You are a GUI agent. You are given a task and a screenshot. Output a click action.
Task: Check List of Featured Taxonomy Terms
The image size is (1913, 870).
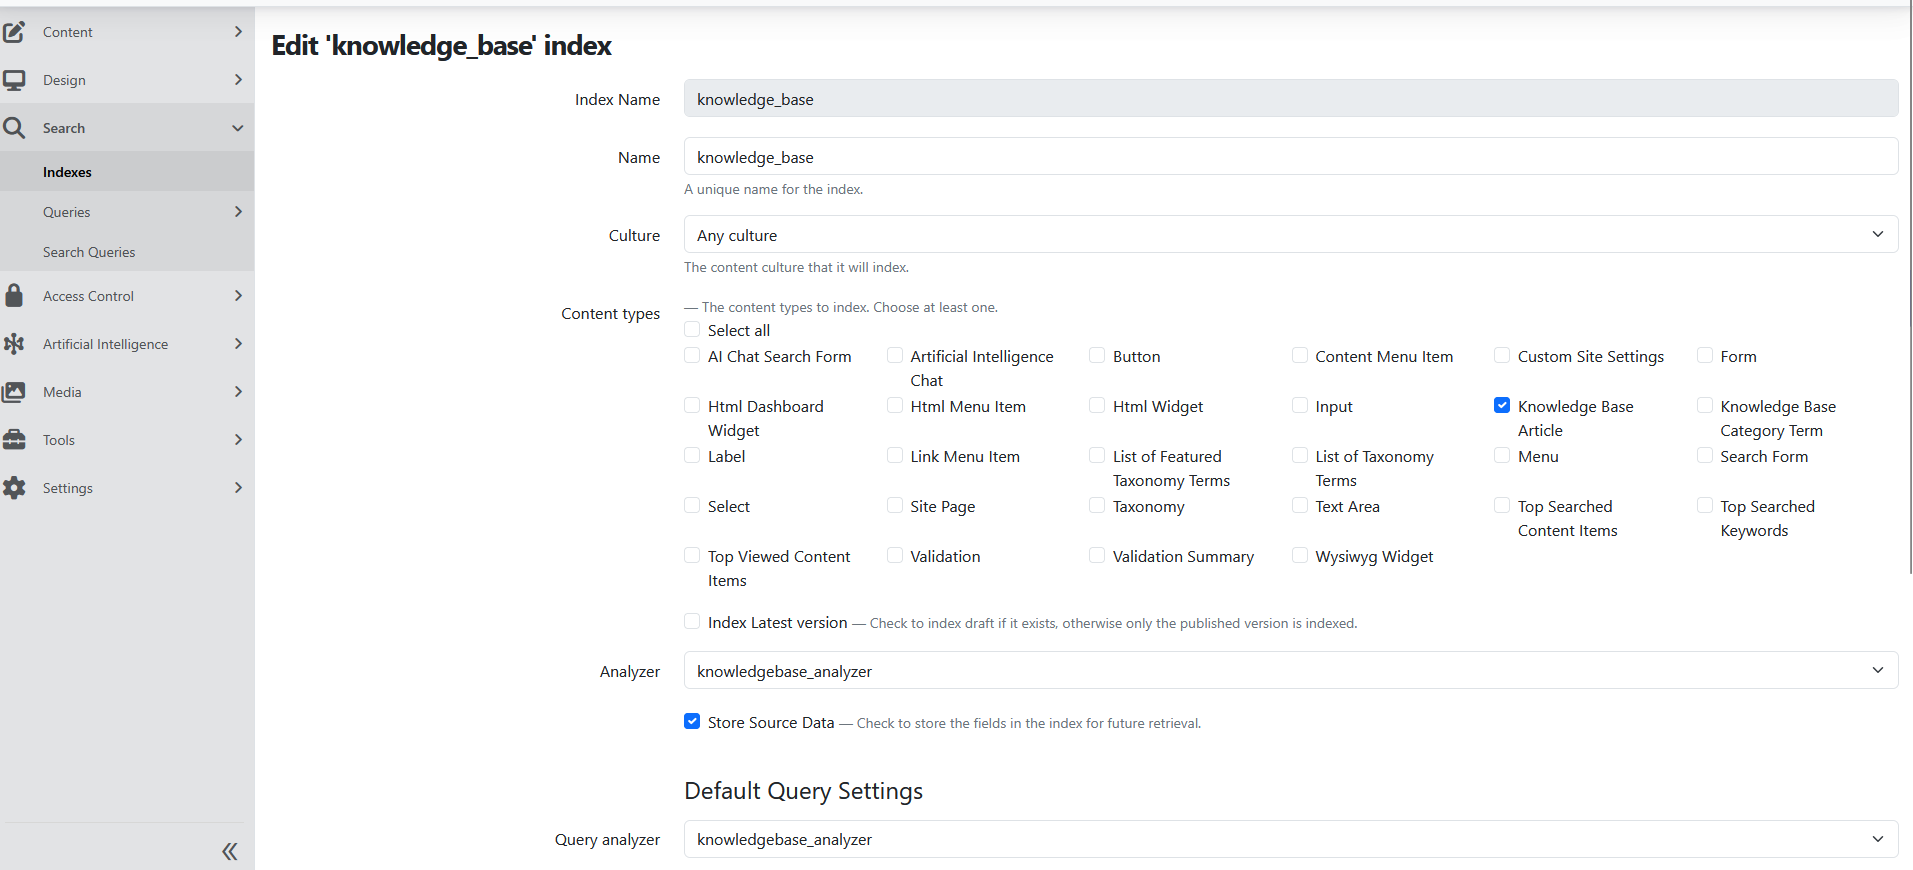[1097, 455]
